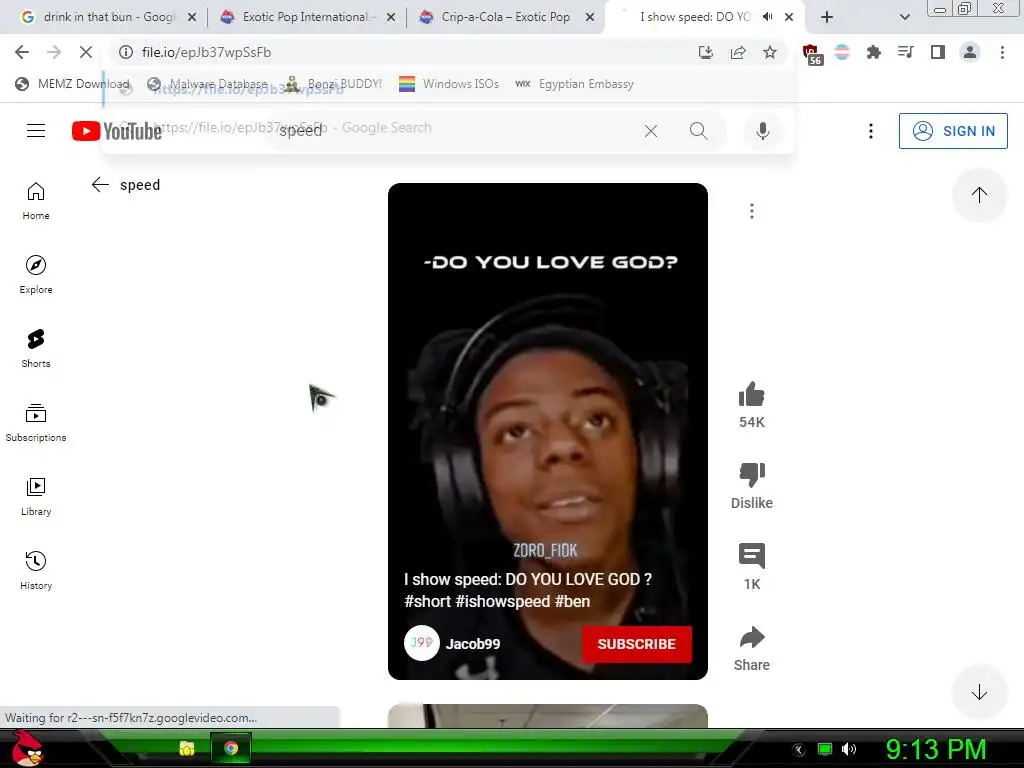Open the second short thumbnail below
The width and height of the screenshot is (1024, 768).
coord(547,716)
